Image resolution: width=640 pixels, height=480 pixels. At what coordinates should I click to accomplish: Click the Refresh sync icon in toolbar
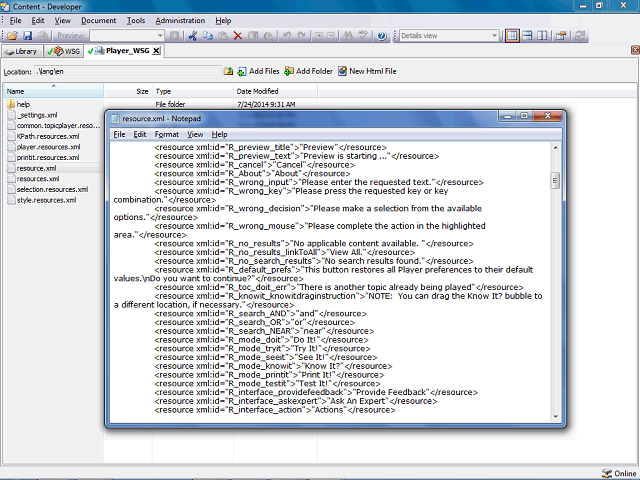[580, 36]
